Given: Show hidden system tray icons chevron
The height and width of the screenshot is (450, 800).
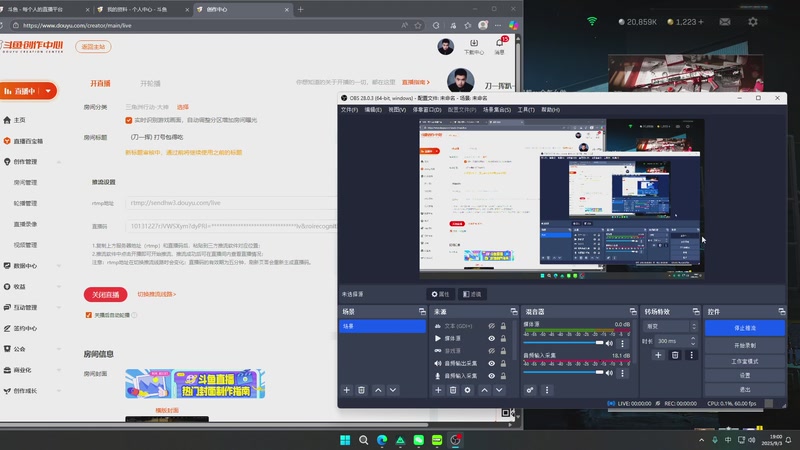Looking at the screenshot, I should tap(702, 440).
